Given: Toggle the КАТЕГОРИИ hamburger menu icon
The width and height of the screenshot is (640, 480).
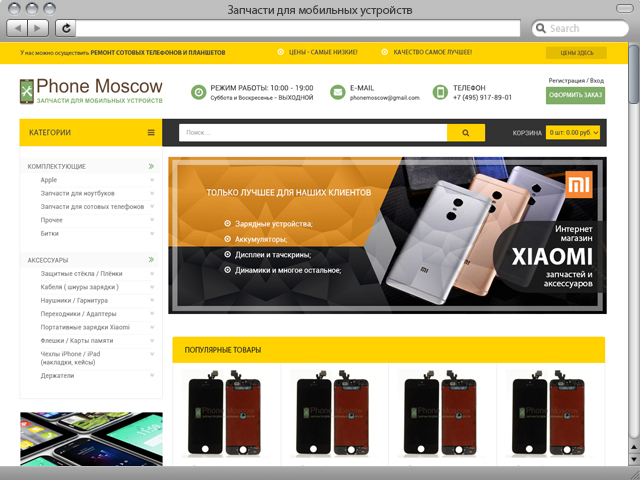Looking at the screenshot, I should coord(151,132).
